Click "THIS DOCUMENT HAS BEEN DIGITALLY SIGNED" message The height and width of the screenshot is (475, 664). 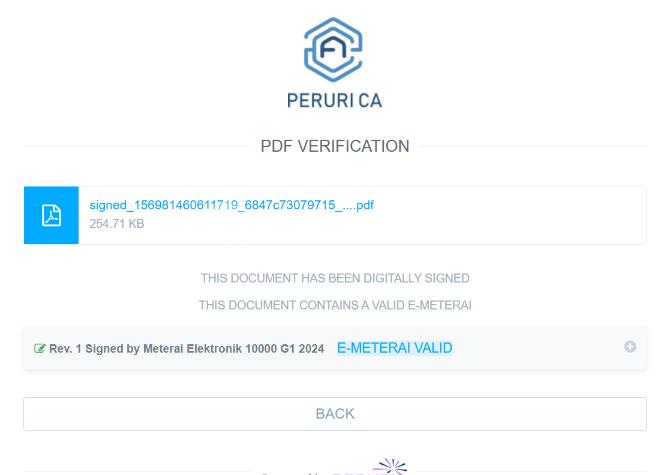tap(334, 278)
